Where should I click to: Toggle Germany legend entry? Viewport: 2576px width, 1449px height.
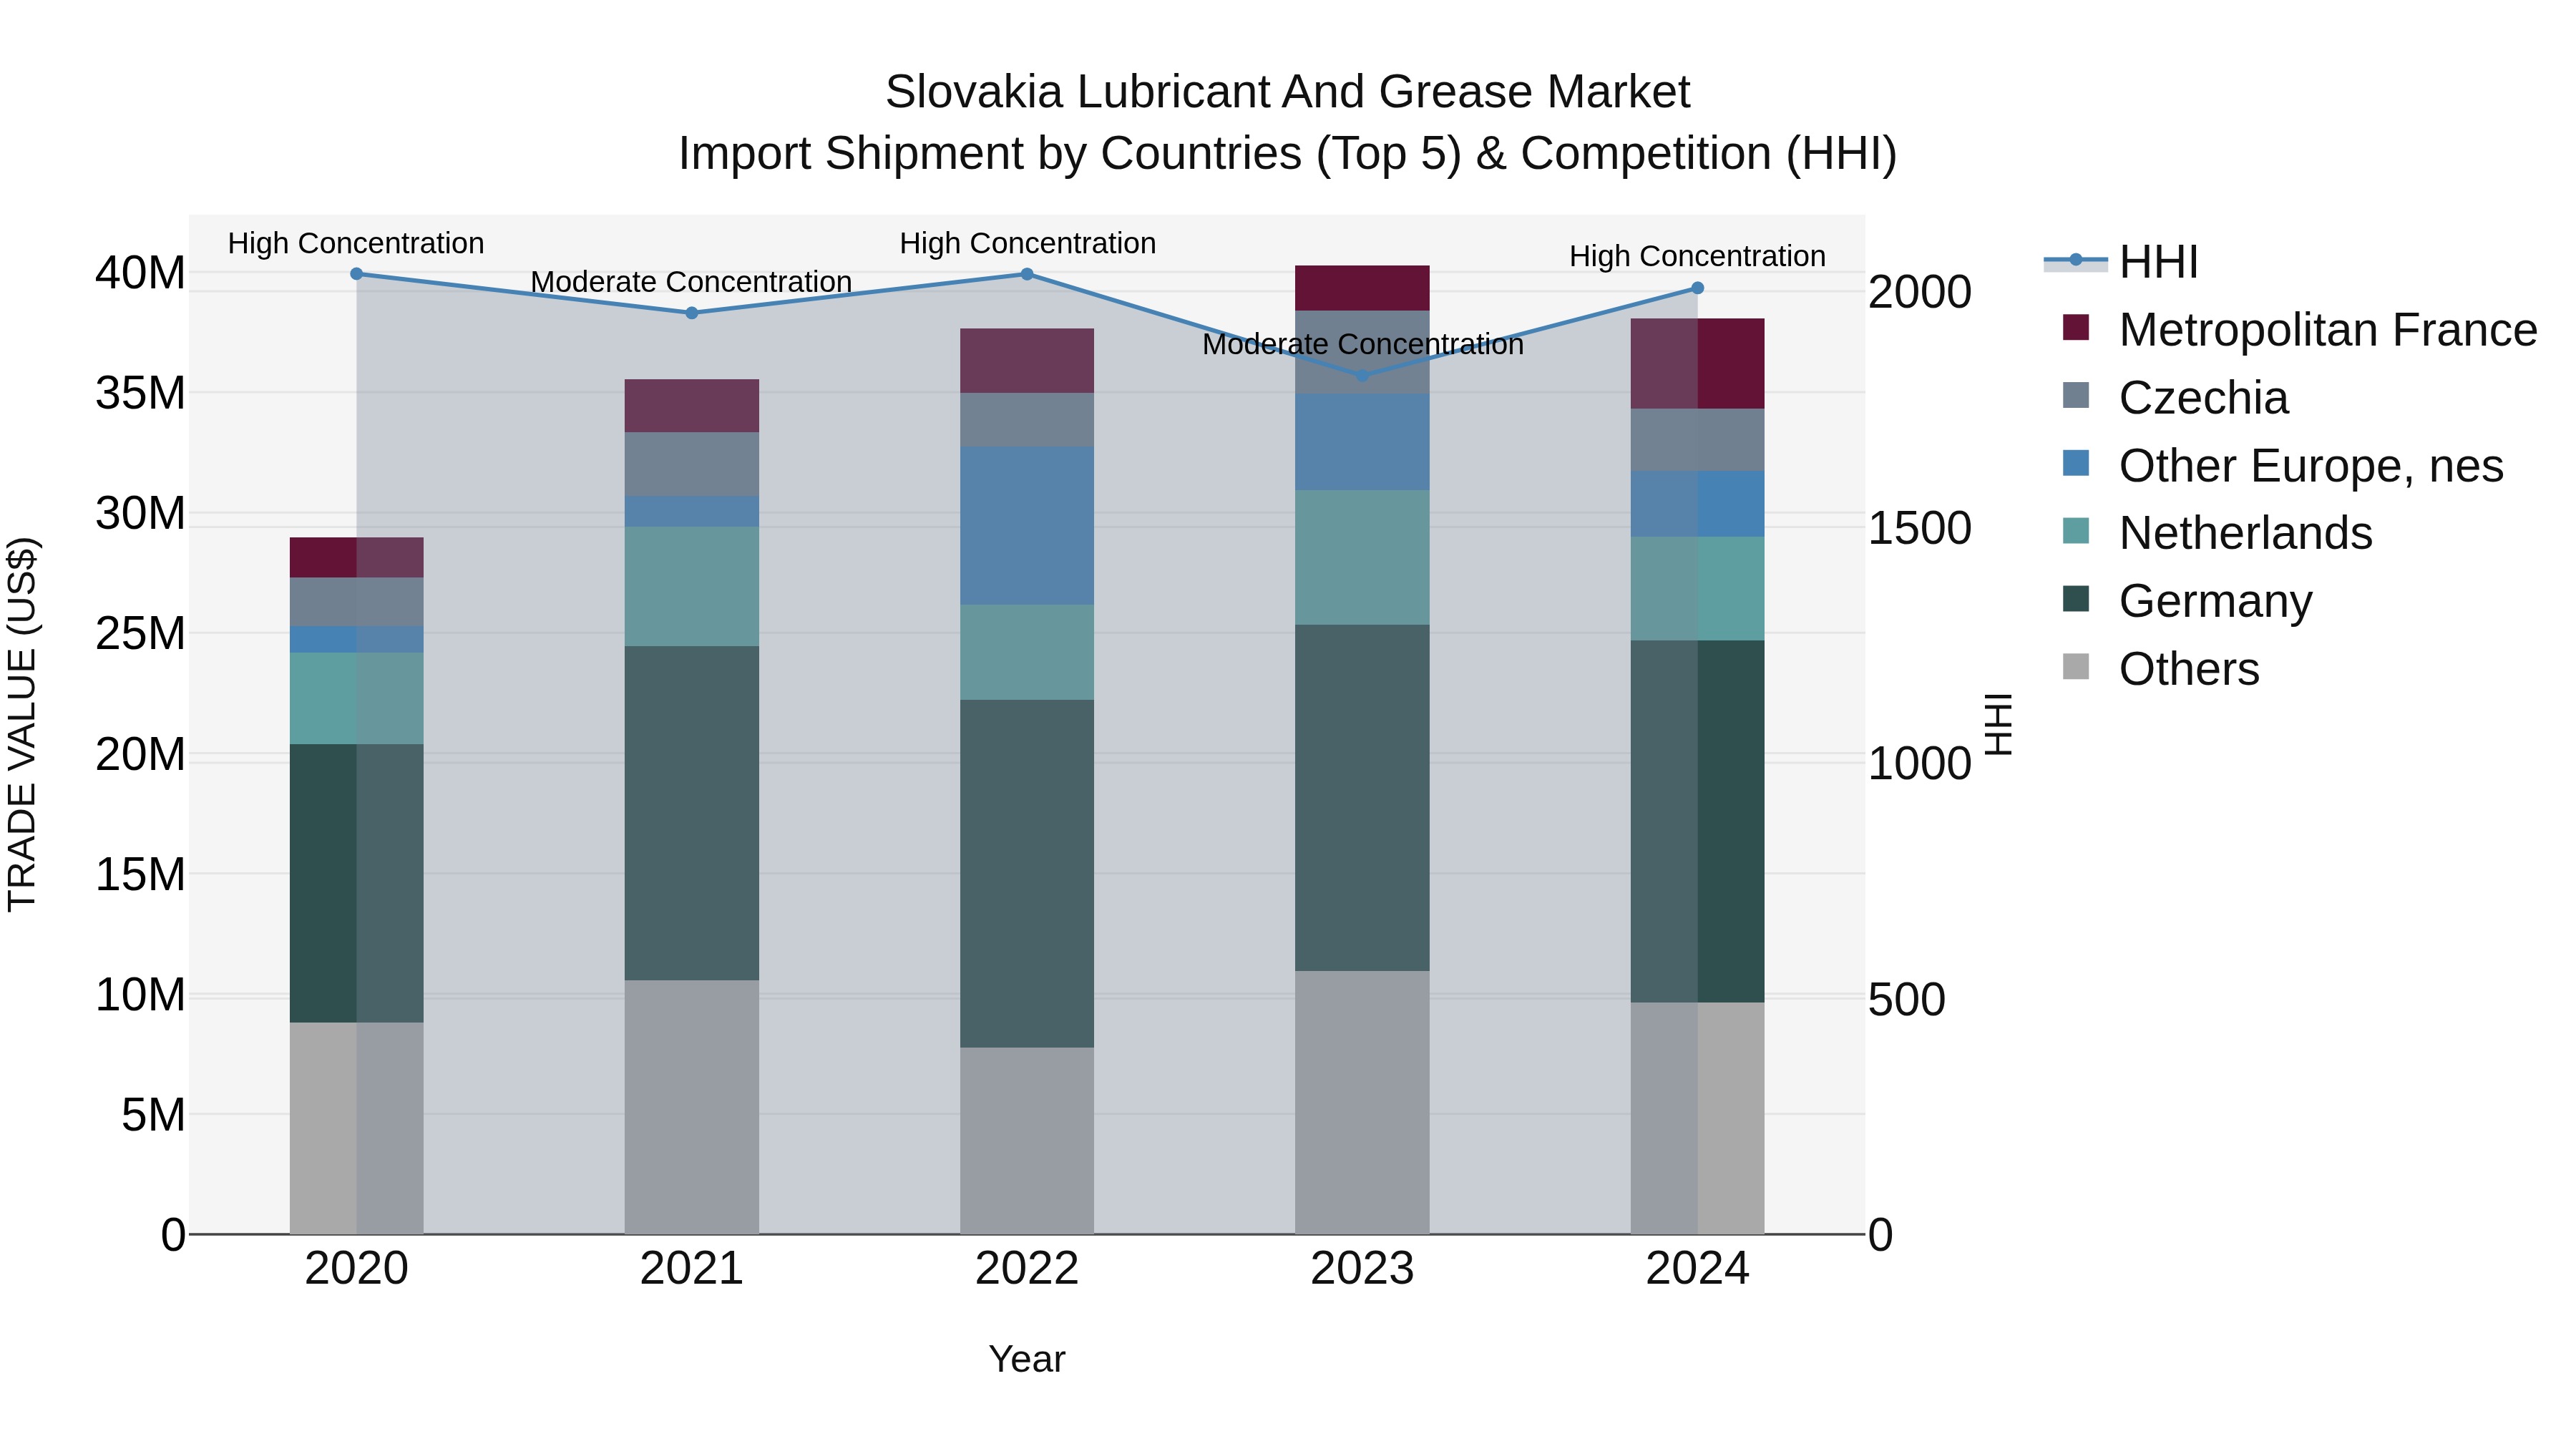(2187, 601)
